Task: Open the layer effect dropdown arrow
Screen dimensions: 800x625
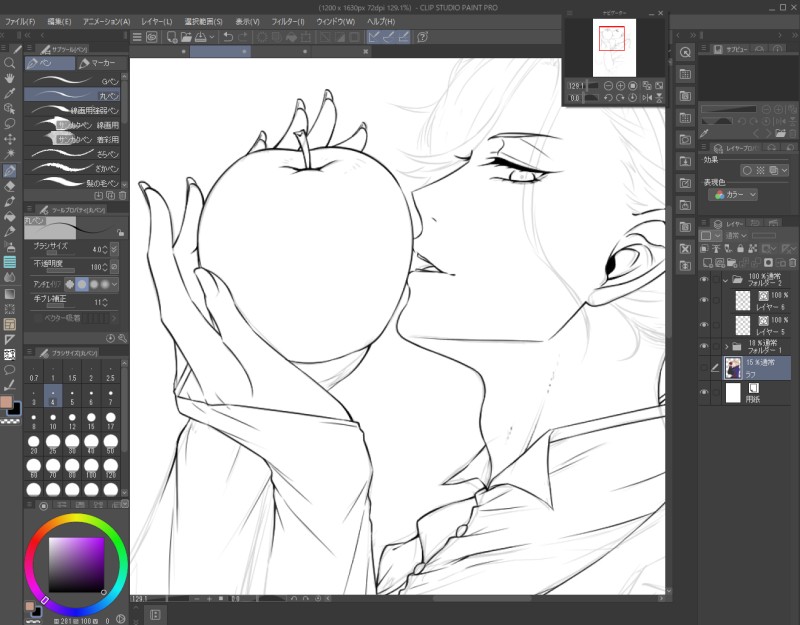Action: click(785, 170)
